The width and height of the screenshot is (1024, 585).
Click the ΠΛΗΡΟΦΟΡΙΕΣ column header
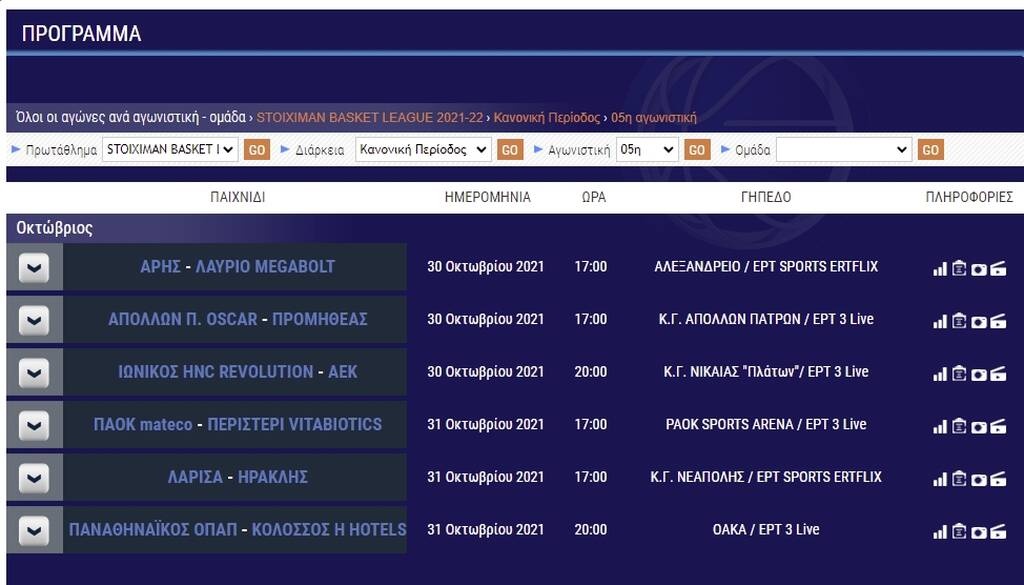(969, 197)
